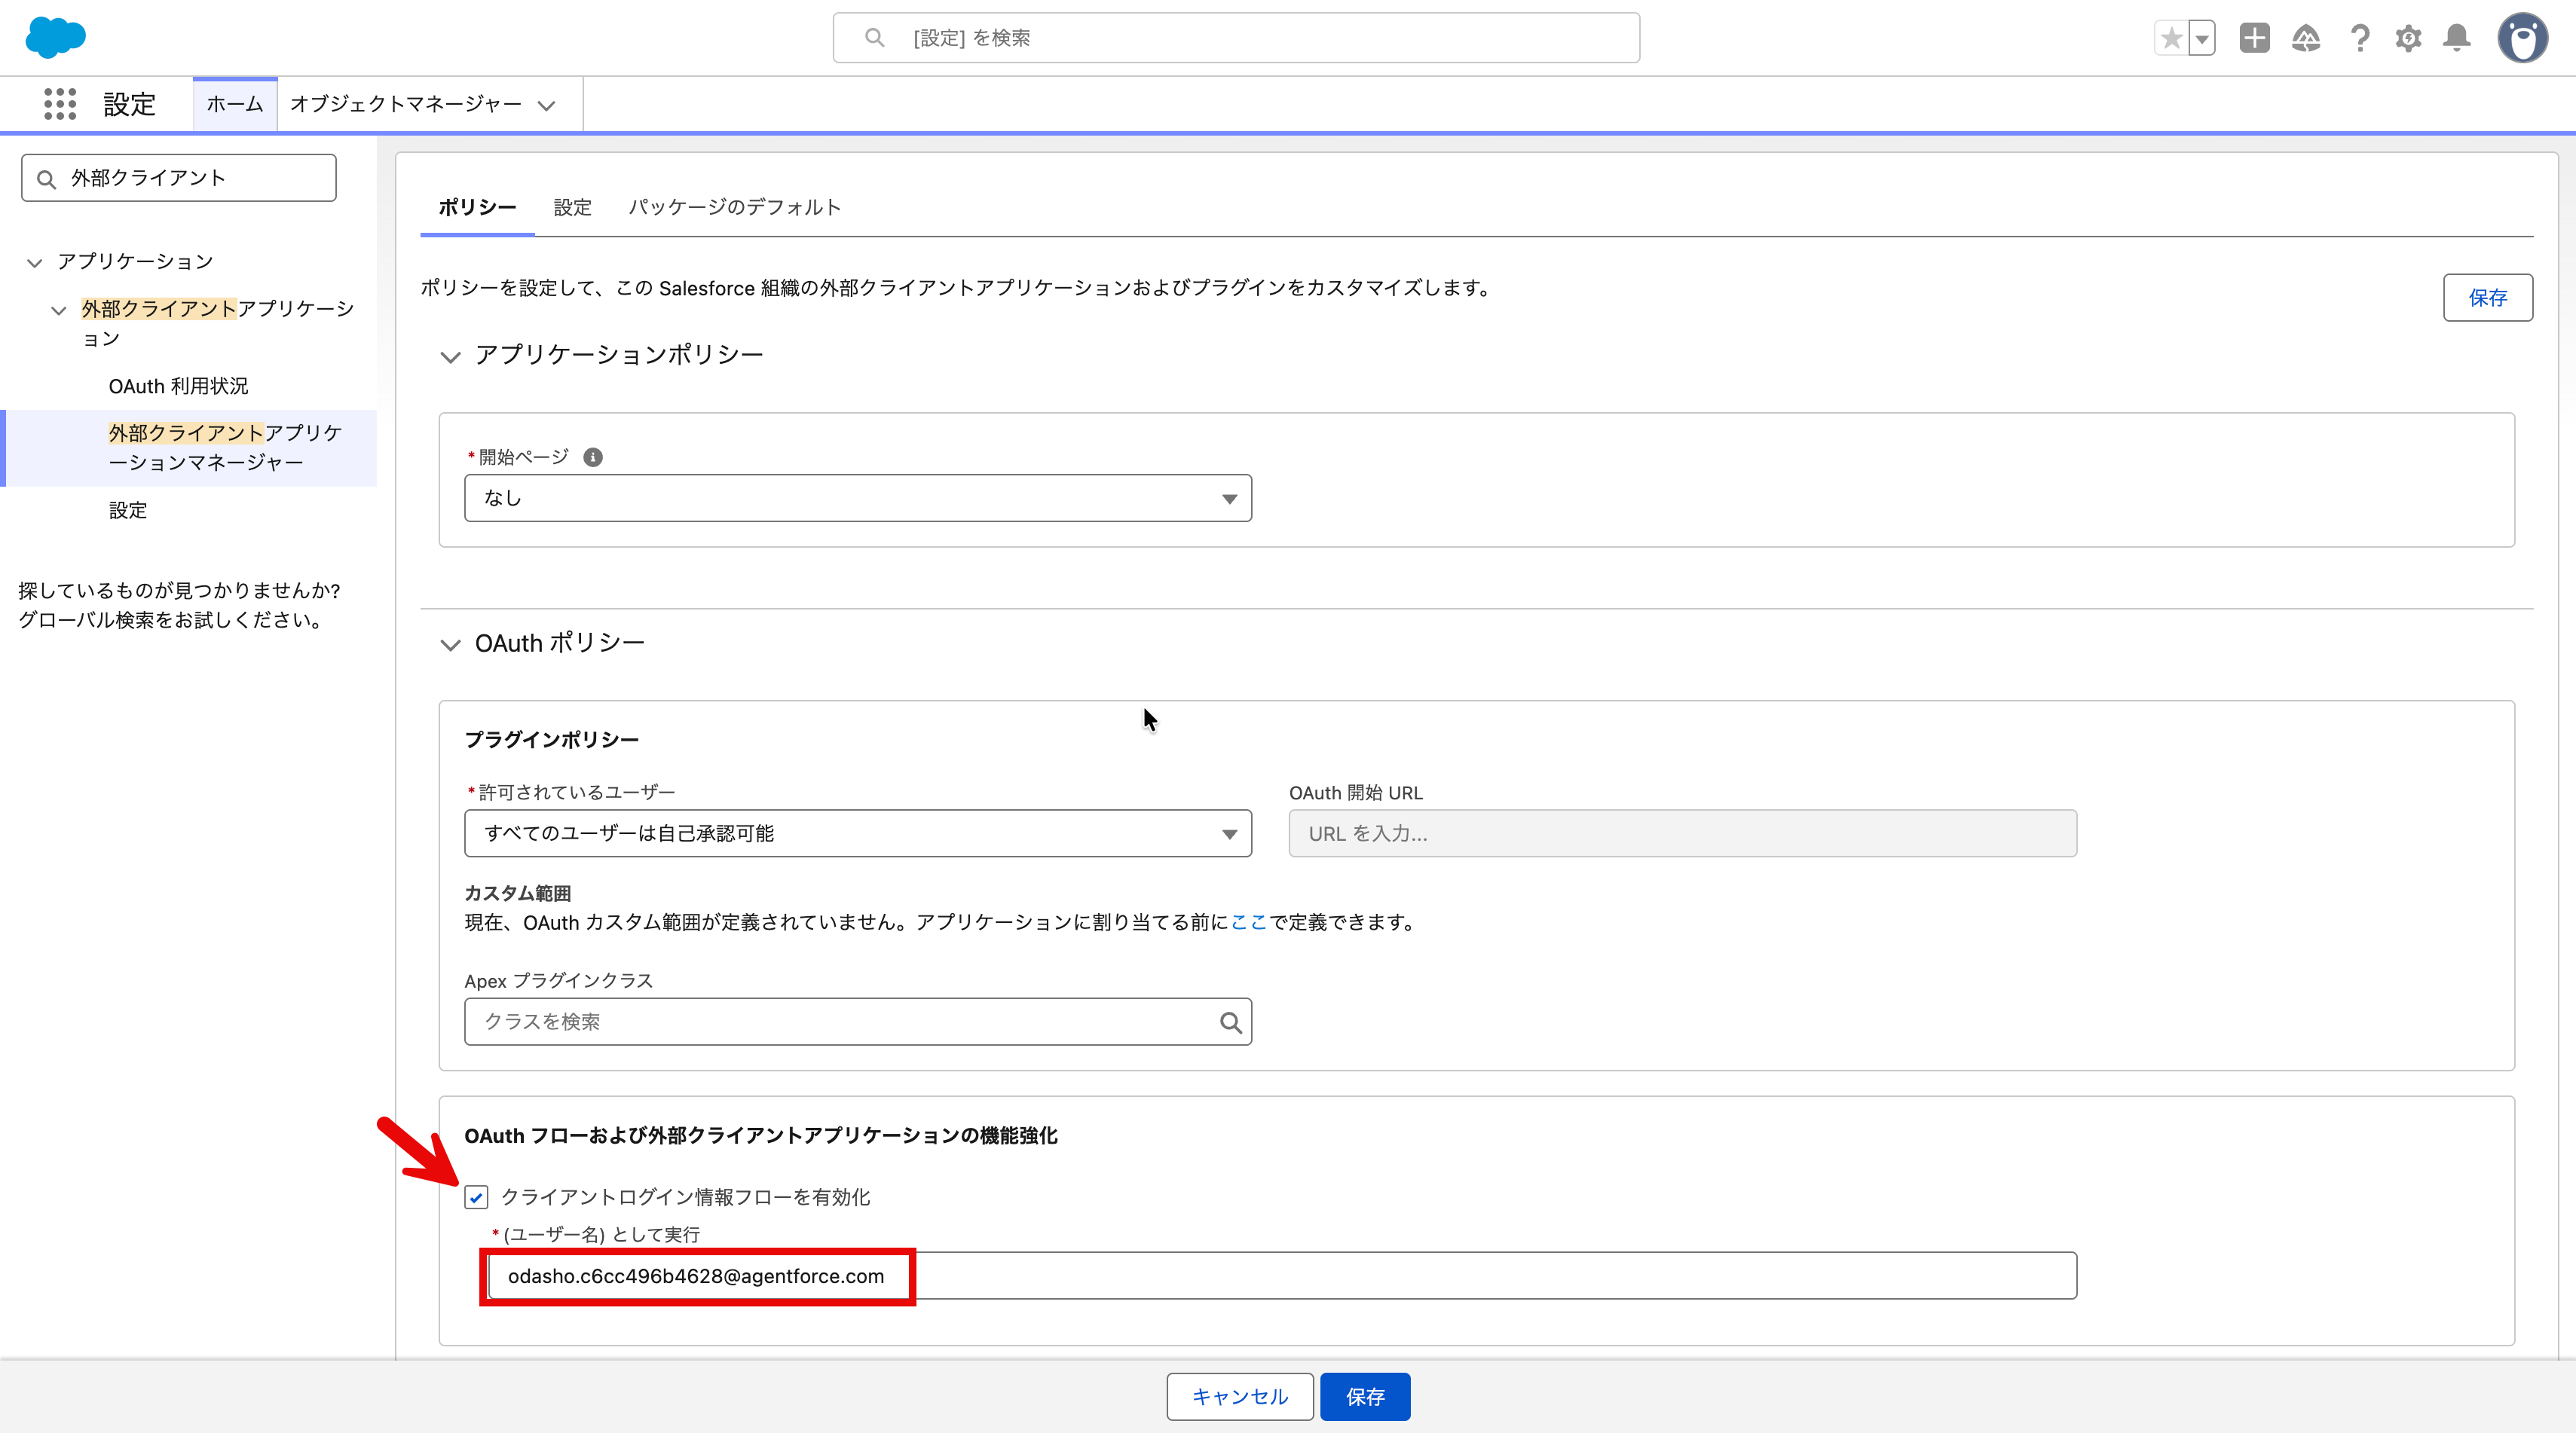The image size is (2576, 1433).
Task: Open the 許可されているユーザー dropdown
Action: tap(857, 833)
